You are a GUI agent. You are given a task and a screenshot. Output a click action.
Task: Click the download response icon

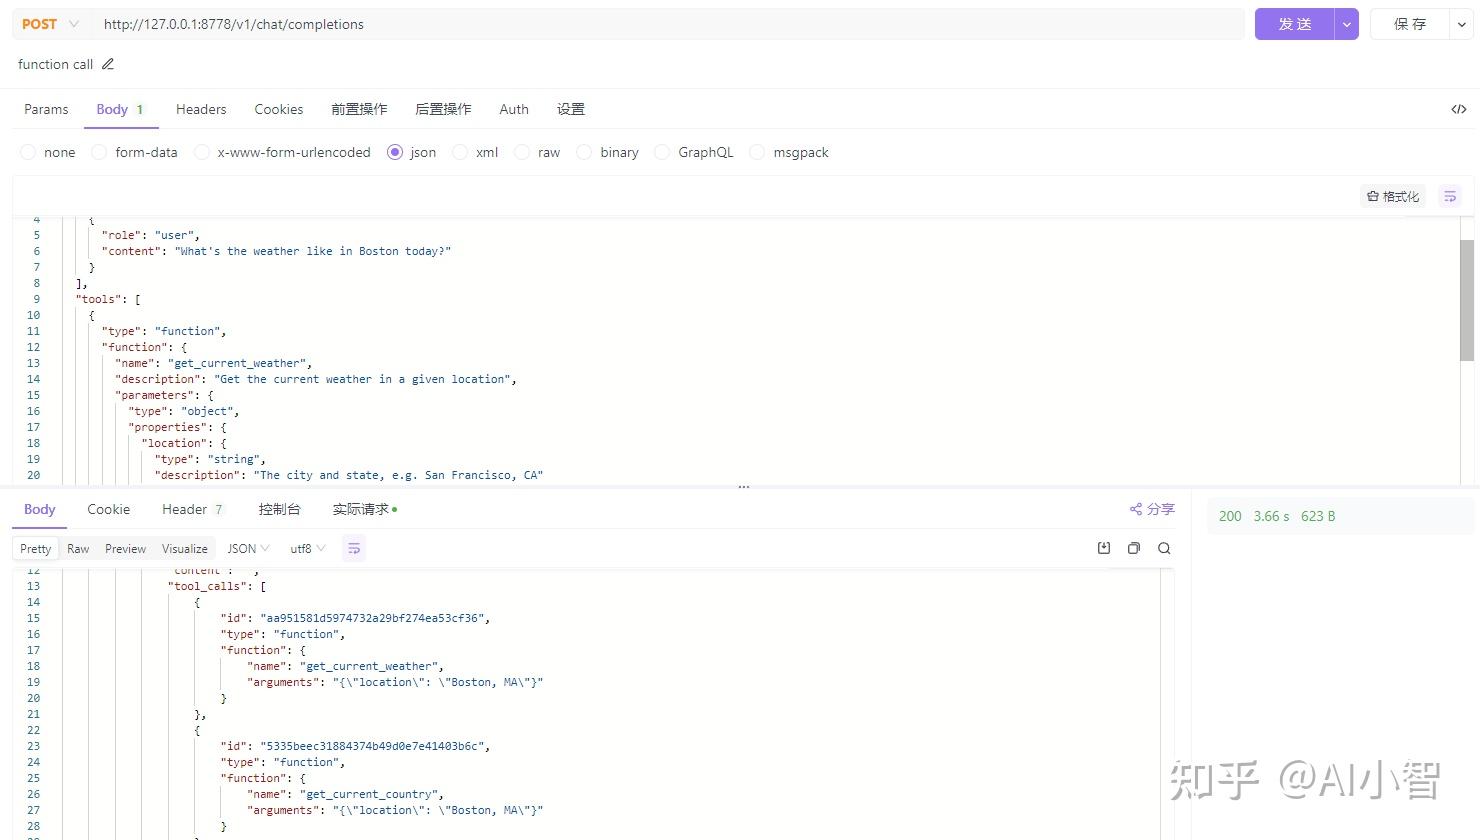[x=1104, y=548]
